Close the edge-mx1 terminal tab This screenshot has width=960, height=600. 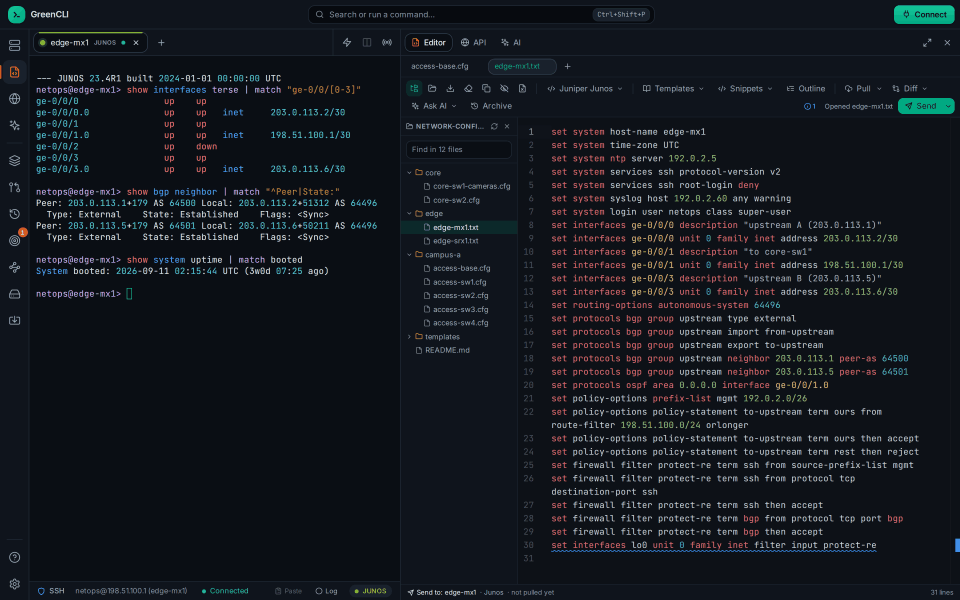tap(136, 42)
